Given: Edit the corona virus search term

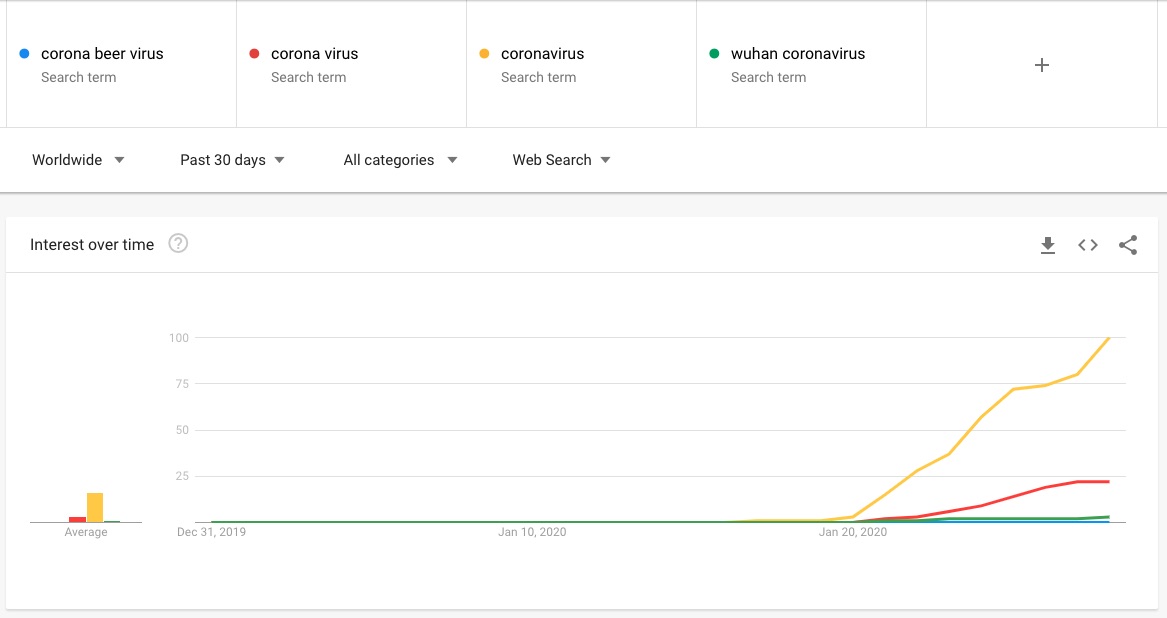Looking at the screenshot, I should click(314, 54).
